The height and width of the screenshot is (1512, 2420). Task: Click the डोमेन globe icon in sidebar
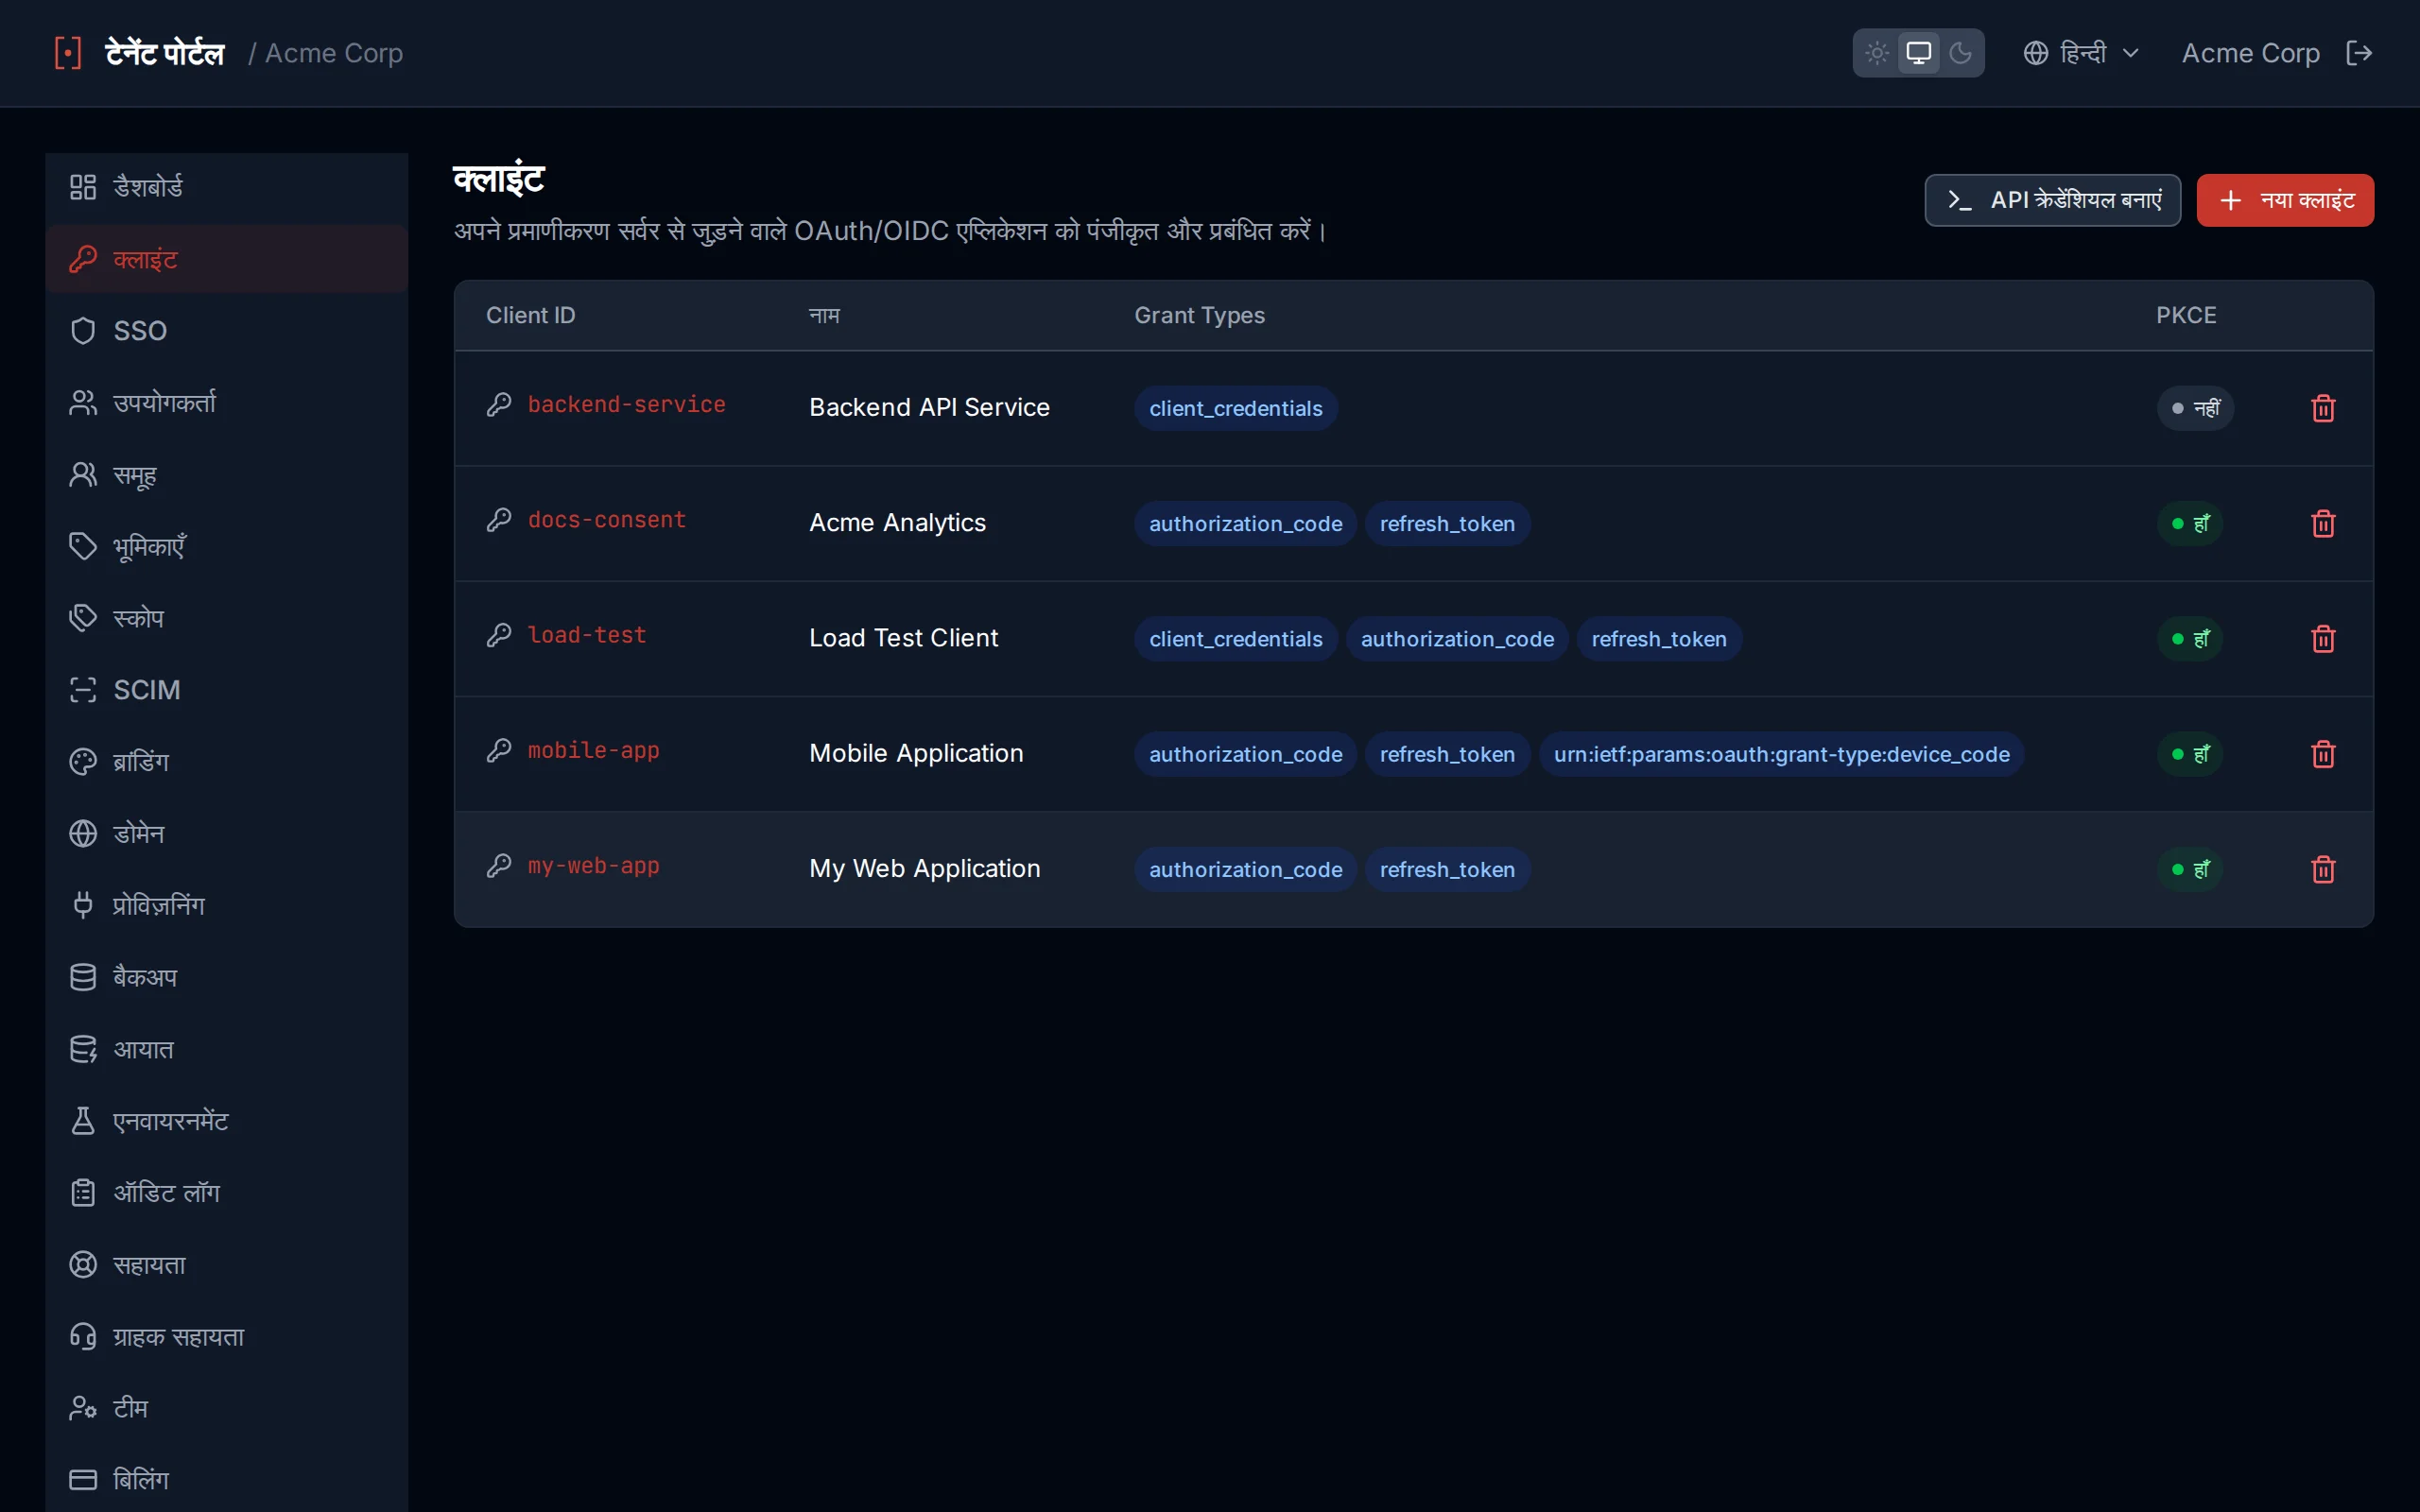point(83,834)
